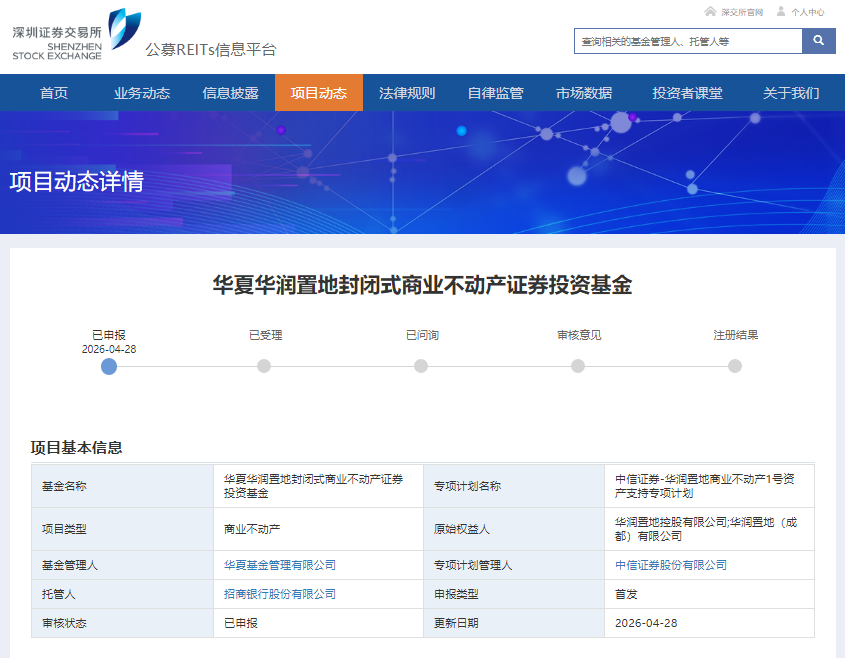Click the 注册结果 progress step dot

(735, 366)
